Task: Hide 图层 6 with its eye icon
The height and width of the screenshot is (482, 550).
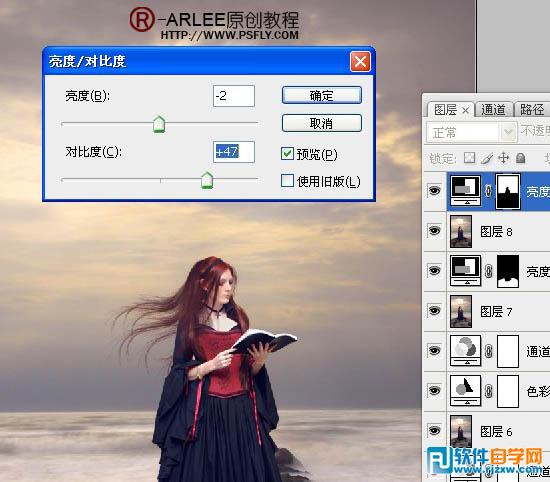Action: [434, 430]
